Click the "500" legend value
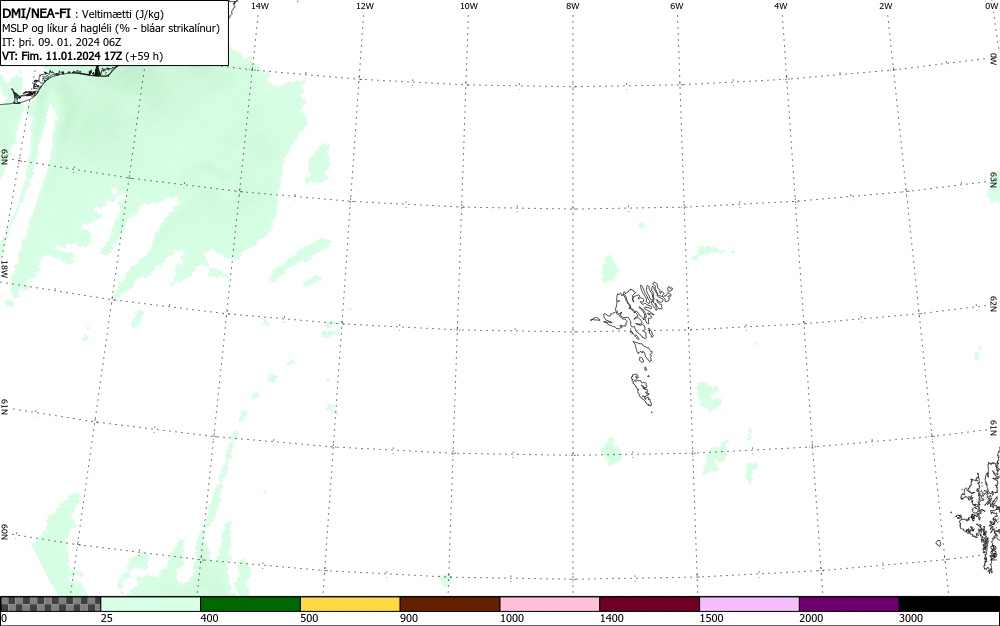Image resolution: width=1000 pixels, height=626 pixels. (309, 618)
